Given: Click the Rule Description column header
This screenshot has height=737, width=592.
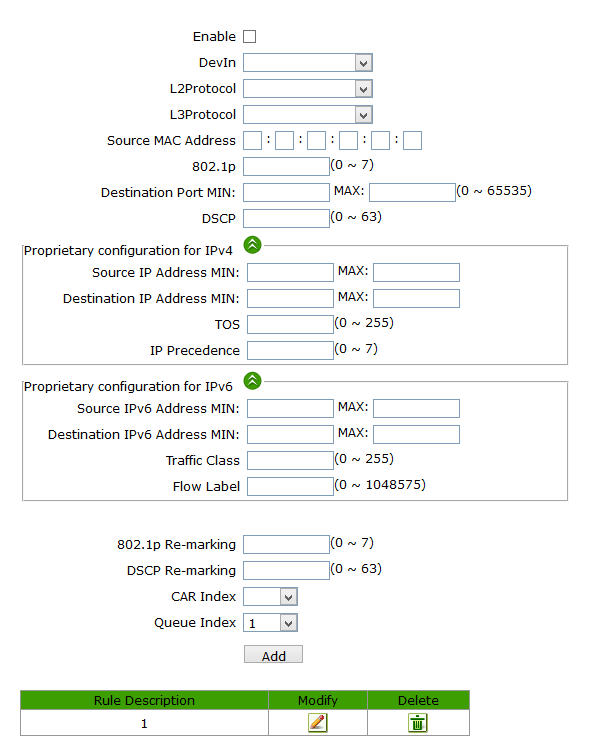Looking at the screenshot, I should pos(144,700).
